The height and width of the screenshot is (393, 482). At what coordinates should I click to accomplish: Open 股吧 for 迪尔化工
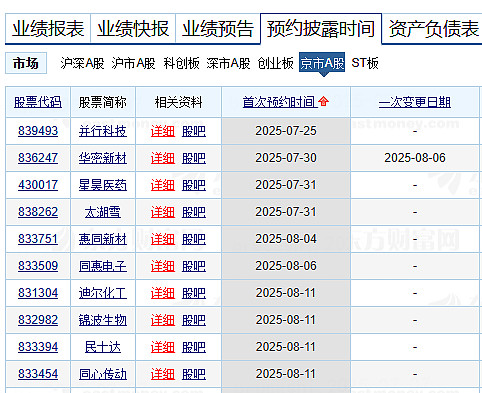tap(194, 293)
